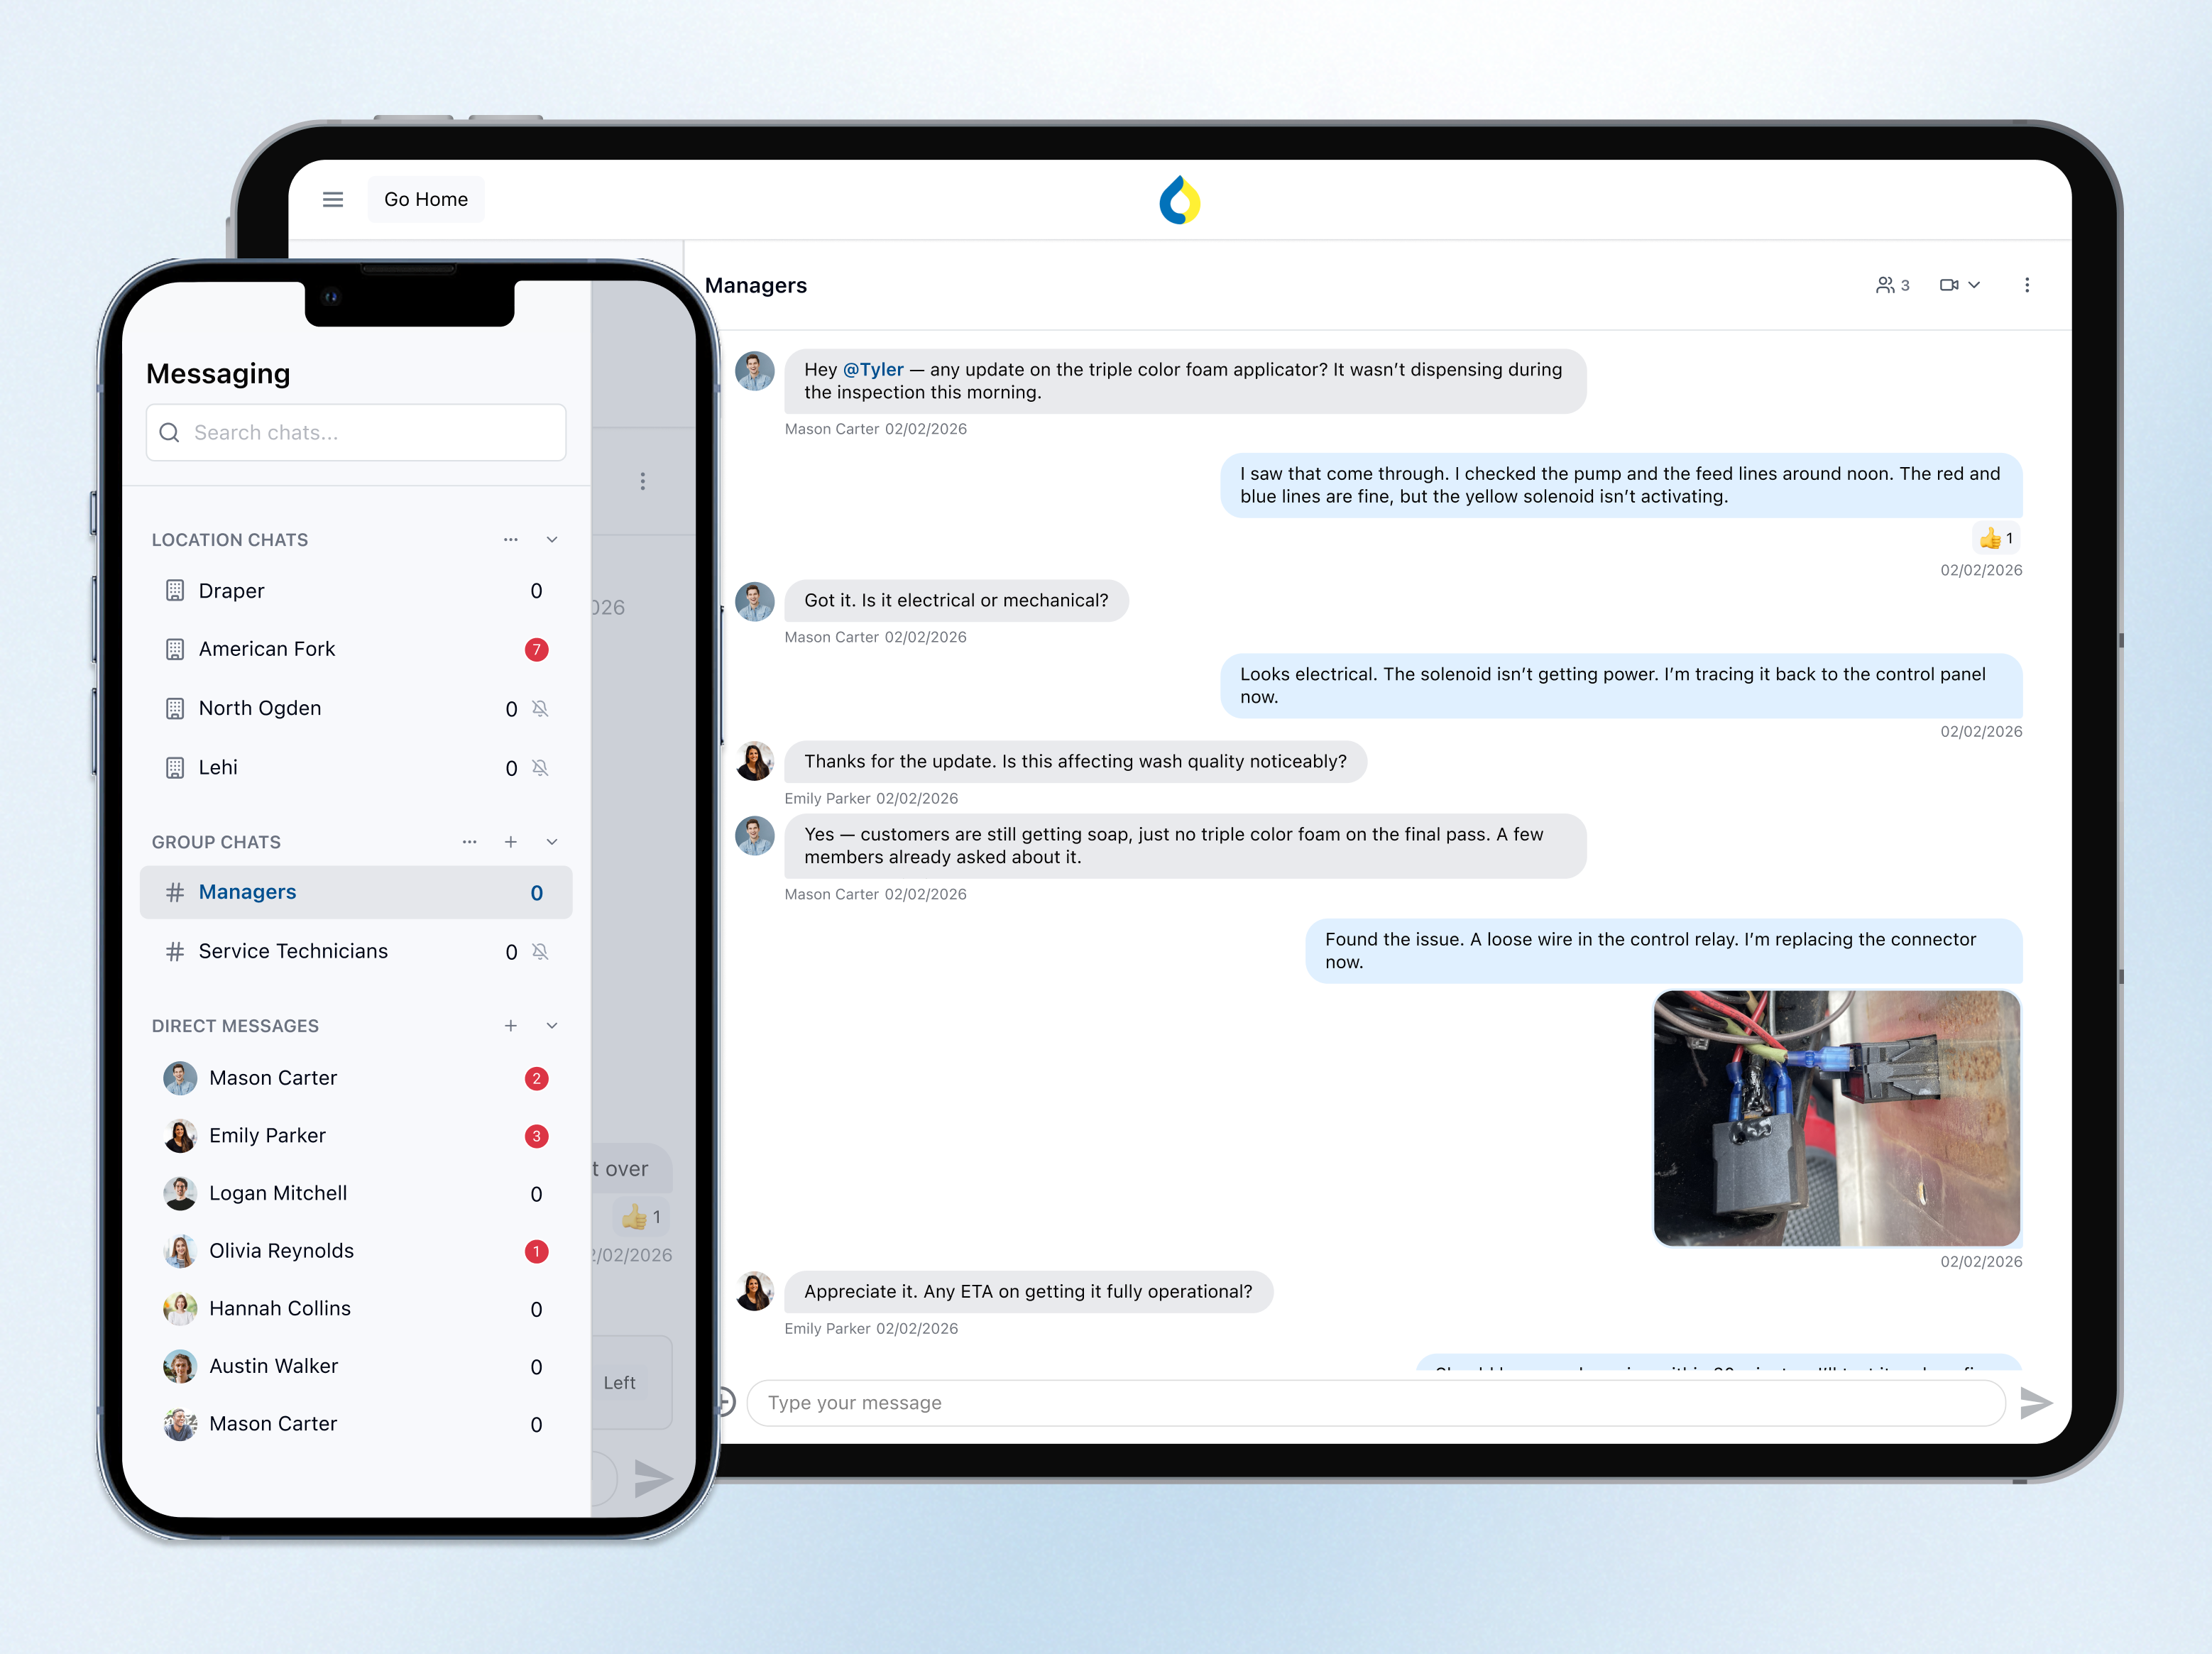Open Group Chats more options
Viewport: 2212px width, 1654px height.
(x=470, y=842)
